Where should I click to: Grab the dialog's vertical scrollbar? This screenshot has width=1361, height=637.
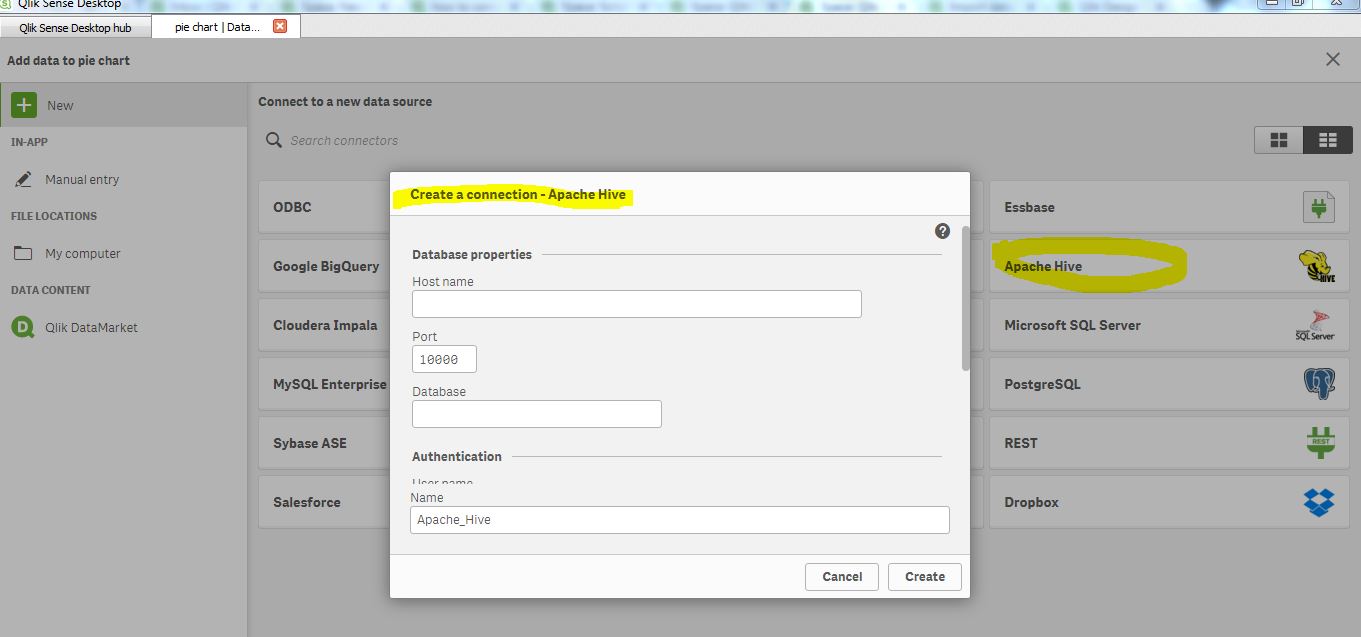[965, 298]
